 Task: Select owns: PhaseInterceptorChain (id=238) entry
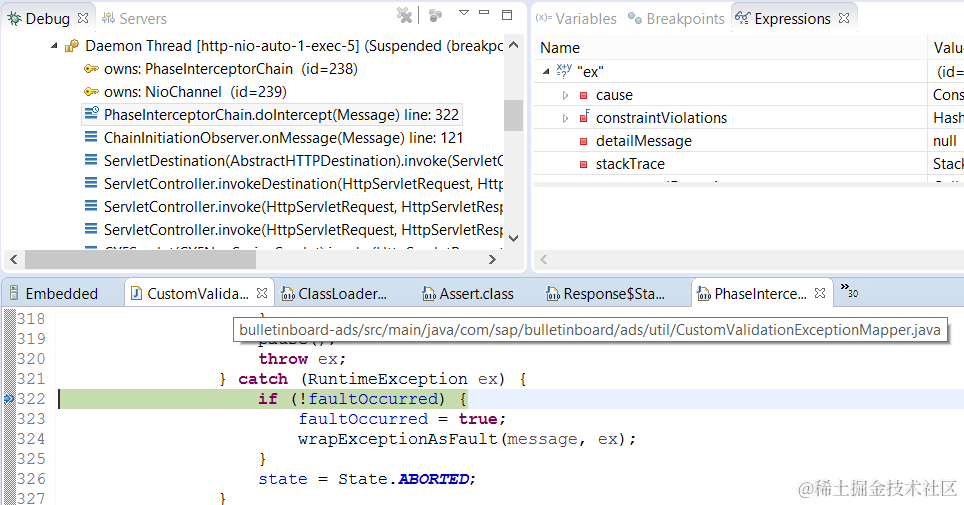pos(220,69)
